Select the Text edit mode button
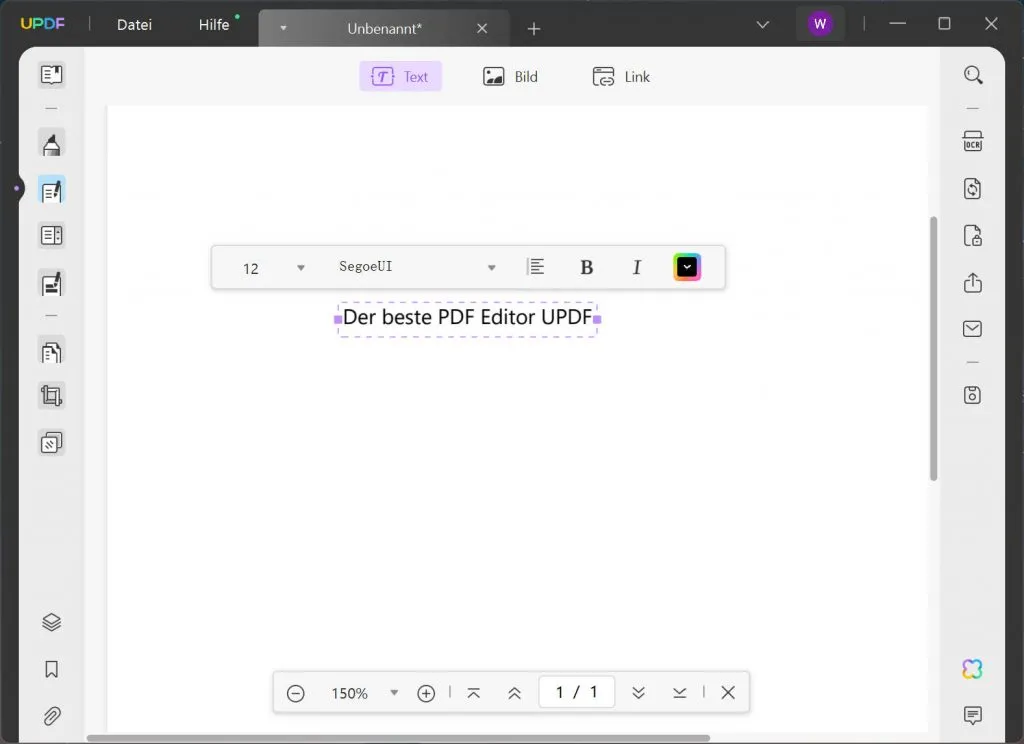Image resolution: width=1024 pixels, height=744 pixels. click(400, 76)
